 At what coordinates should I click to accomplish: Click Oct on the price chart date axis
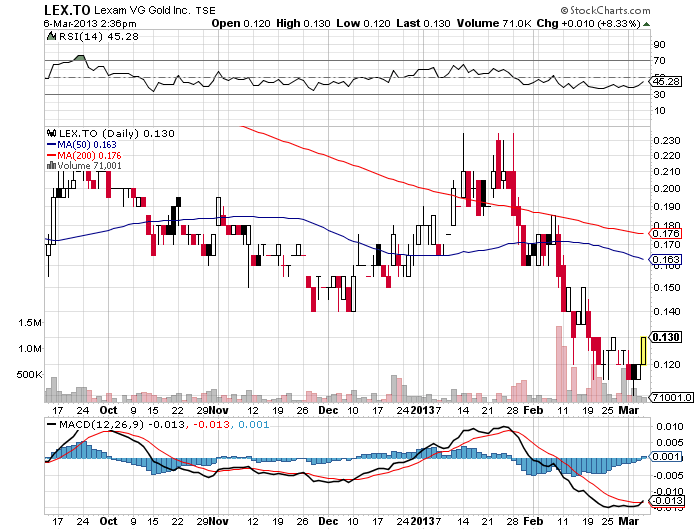(108, 410)
